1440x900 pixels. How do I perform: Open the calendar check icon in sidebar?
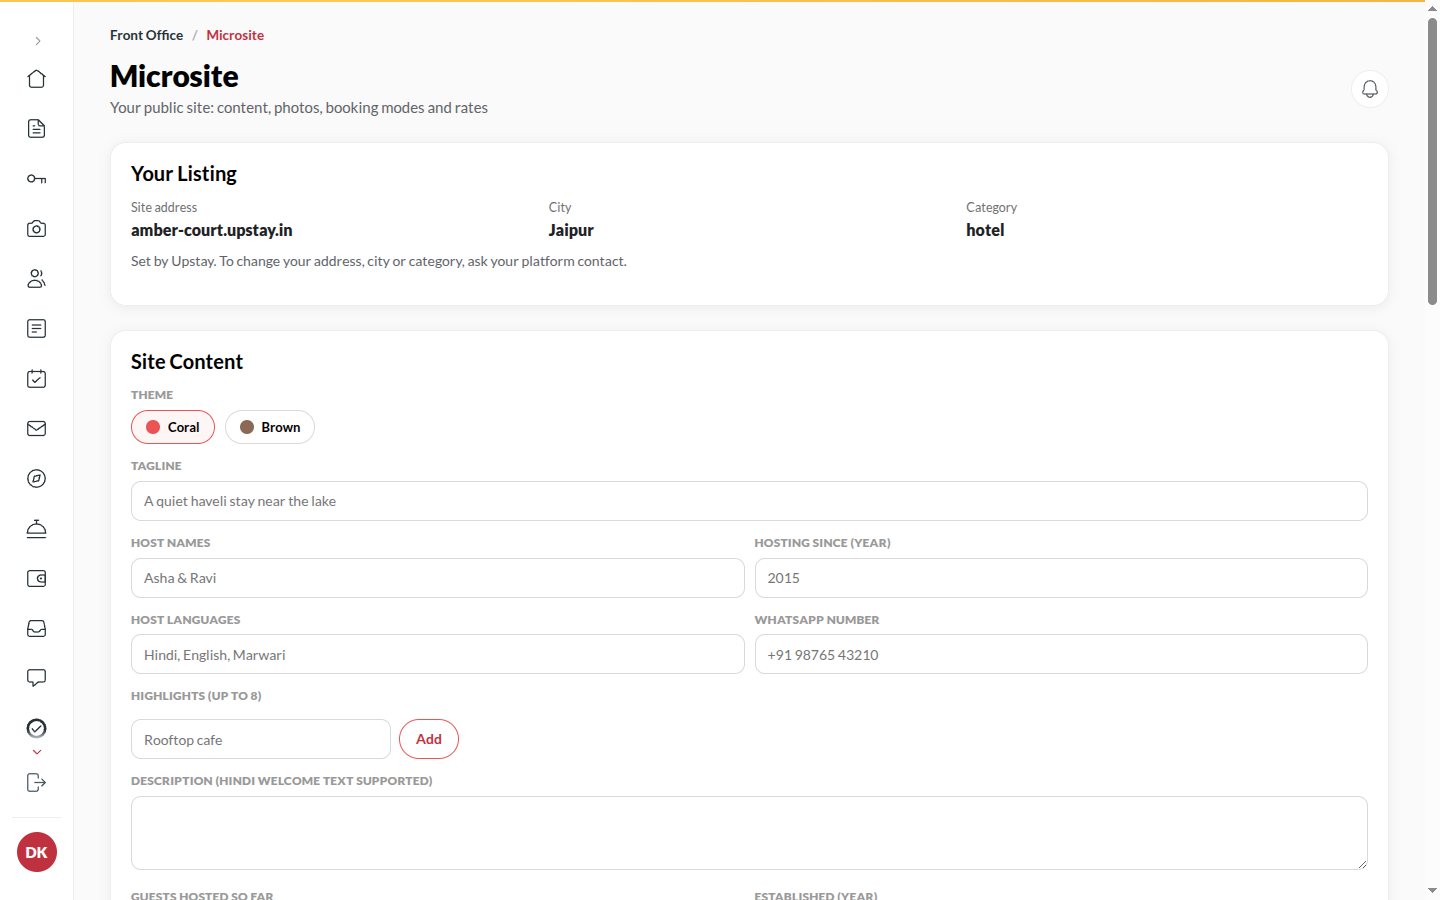37,379
